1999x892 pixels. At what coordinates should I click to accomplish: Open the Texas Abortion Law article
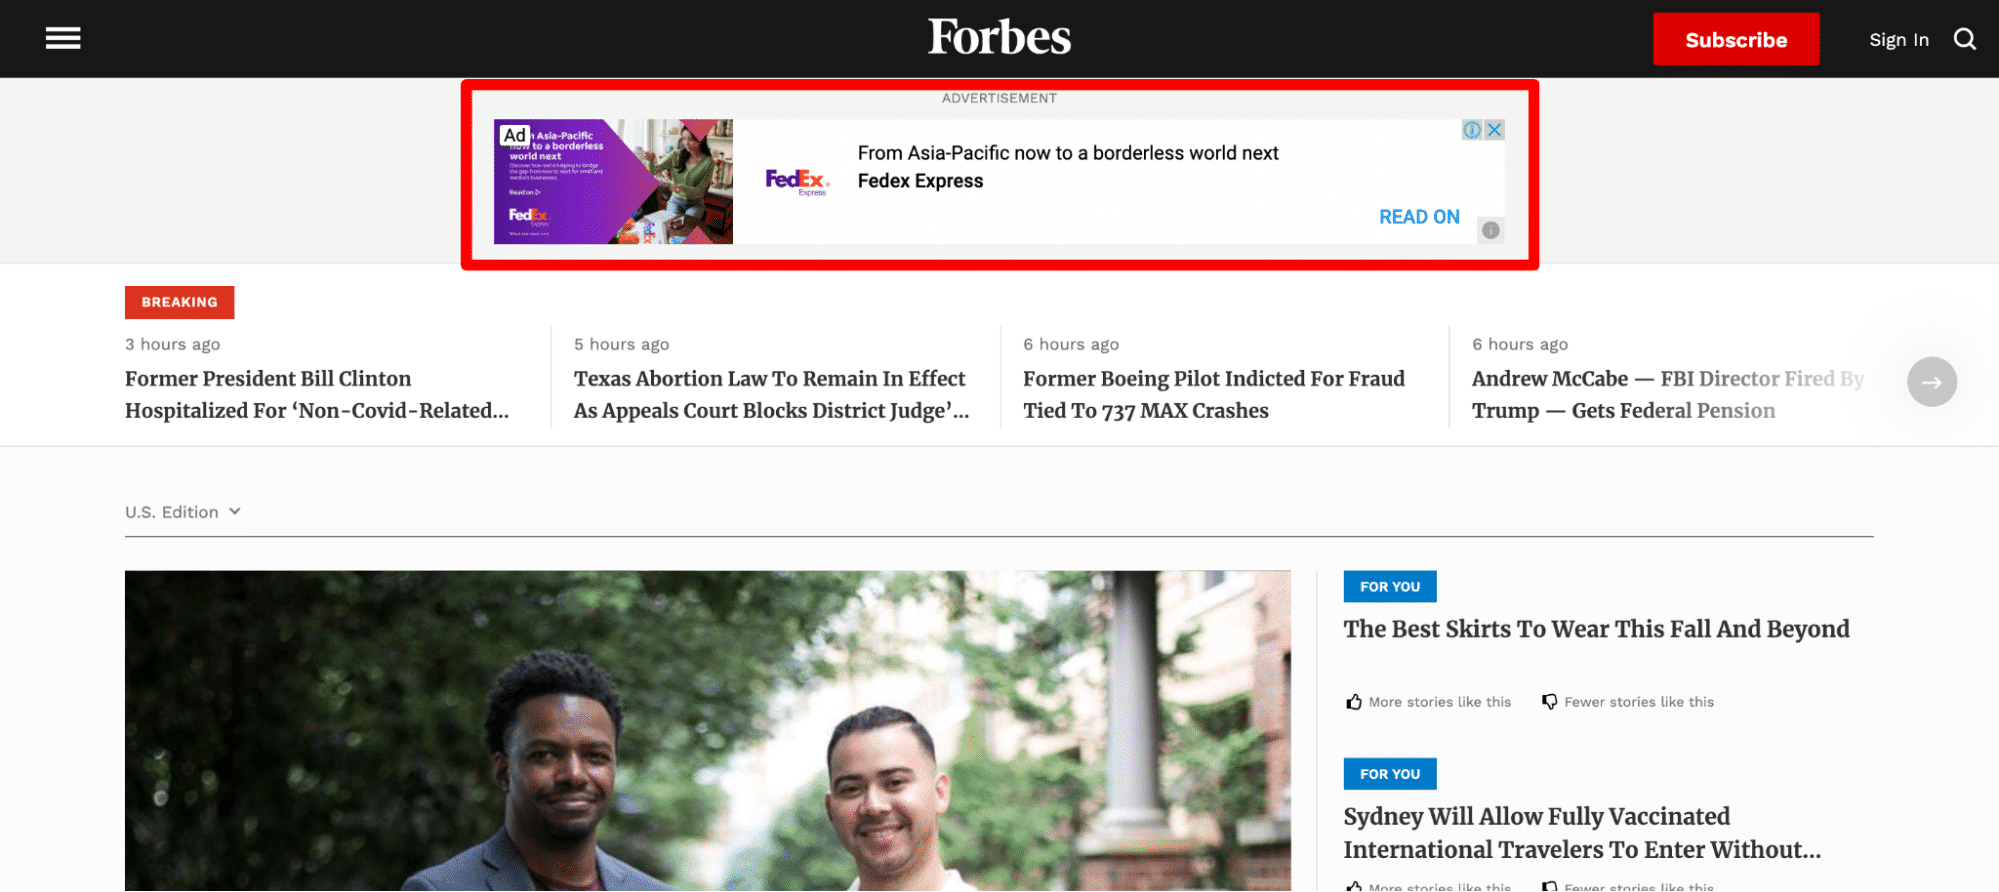tap(770, 394)
